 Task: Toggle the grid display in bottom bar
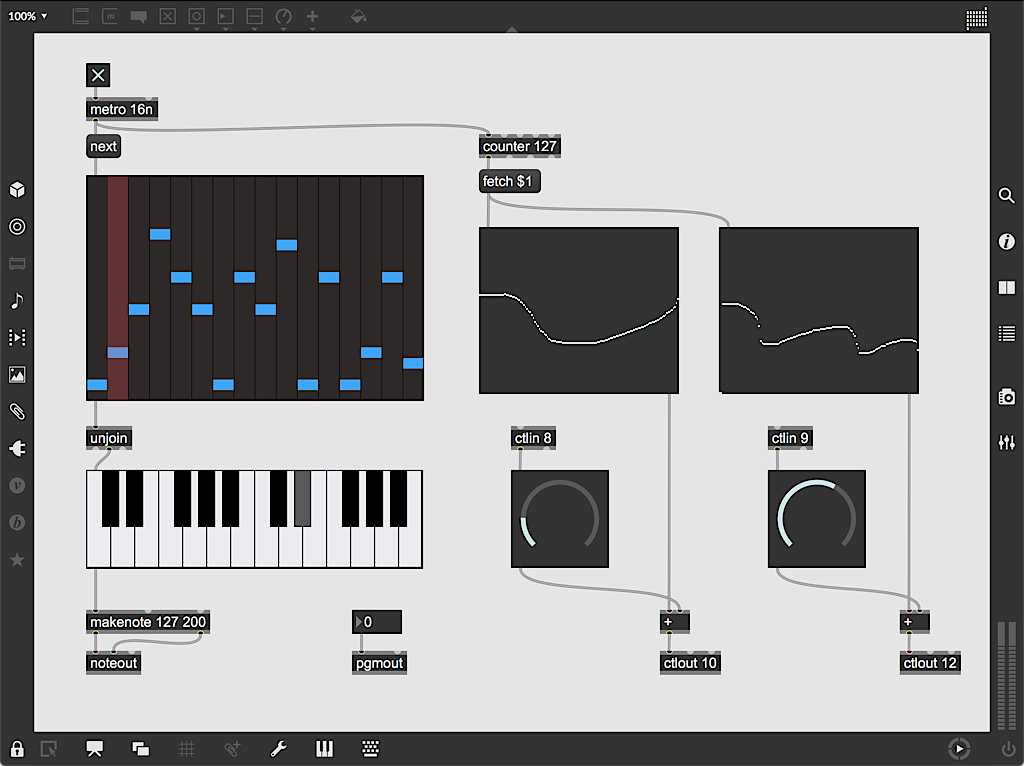tap(187, 748)
